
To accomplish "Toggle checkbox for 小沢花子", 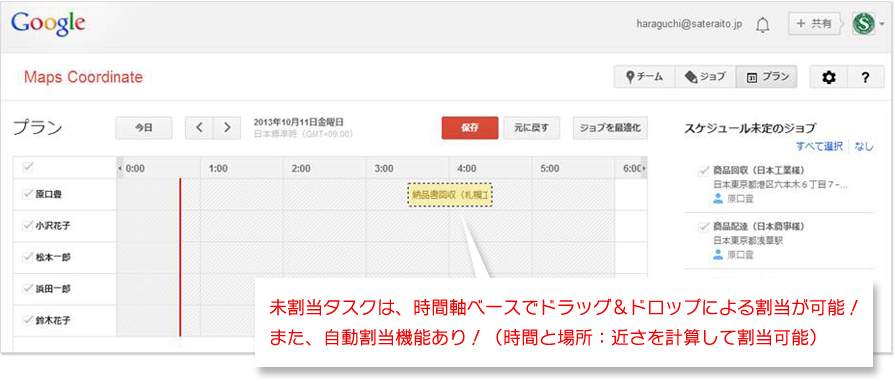I will coord(27,226).
